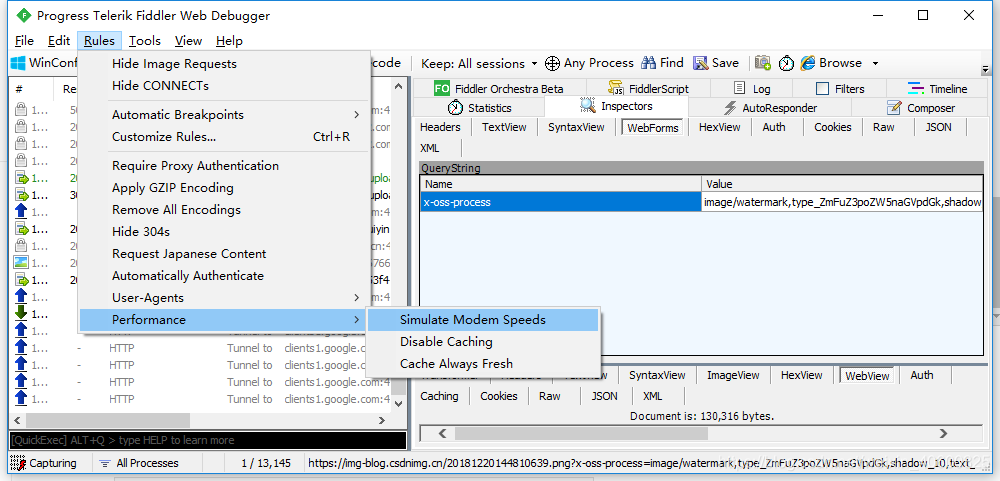Choose Simulate Modem Speeds
Viewport: 1000px width, 481px height.
(473, 320)
